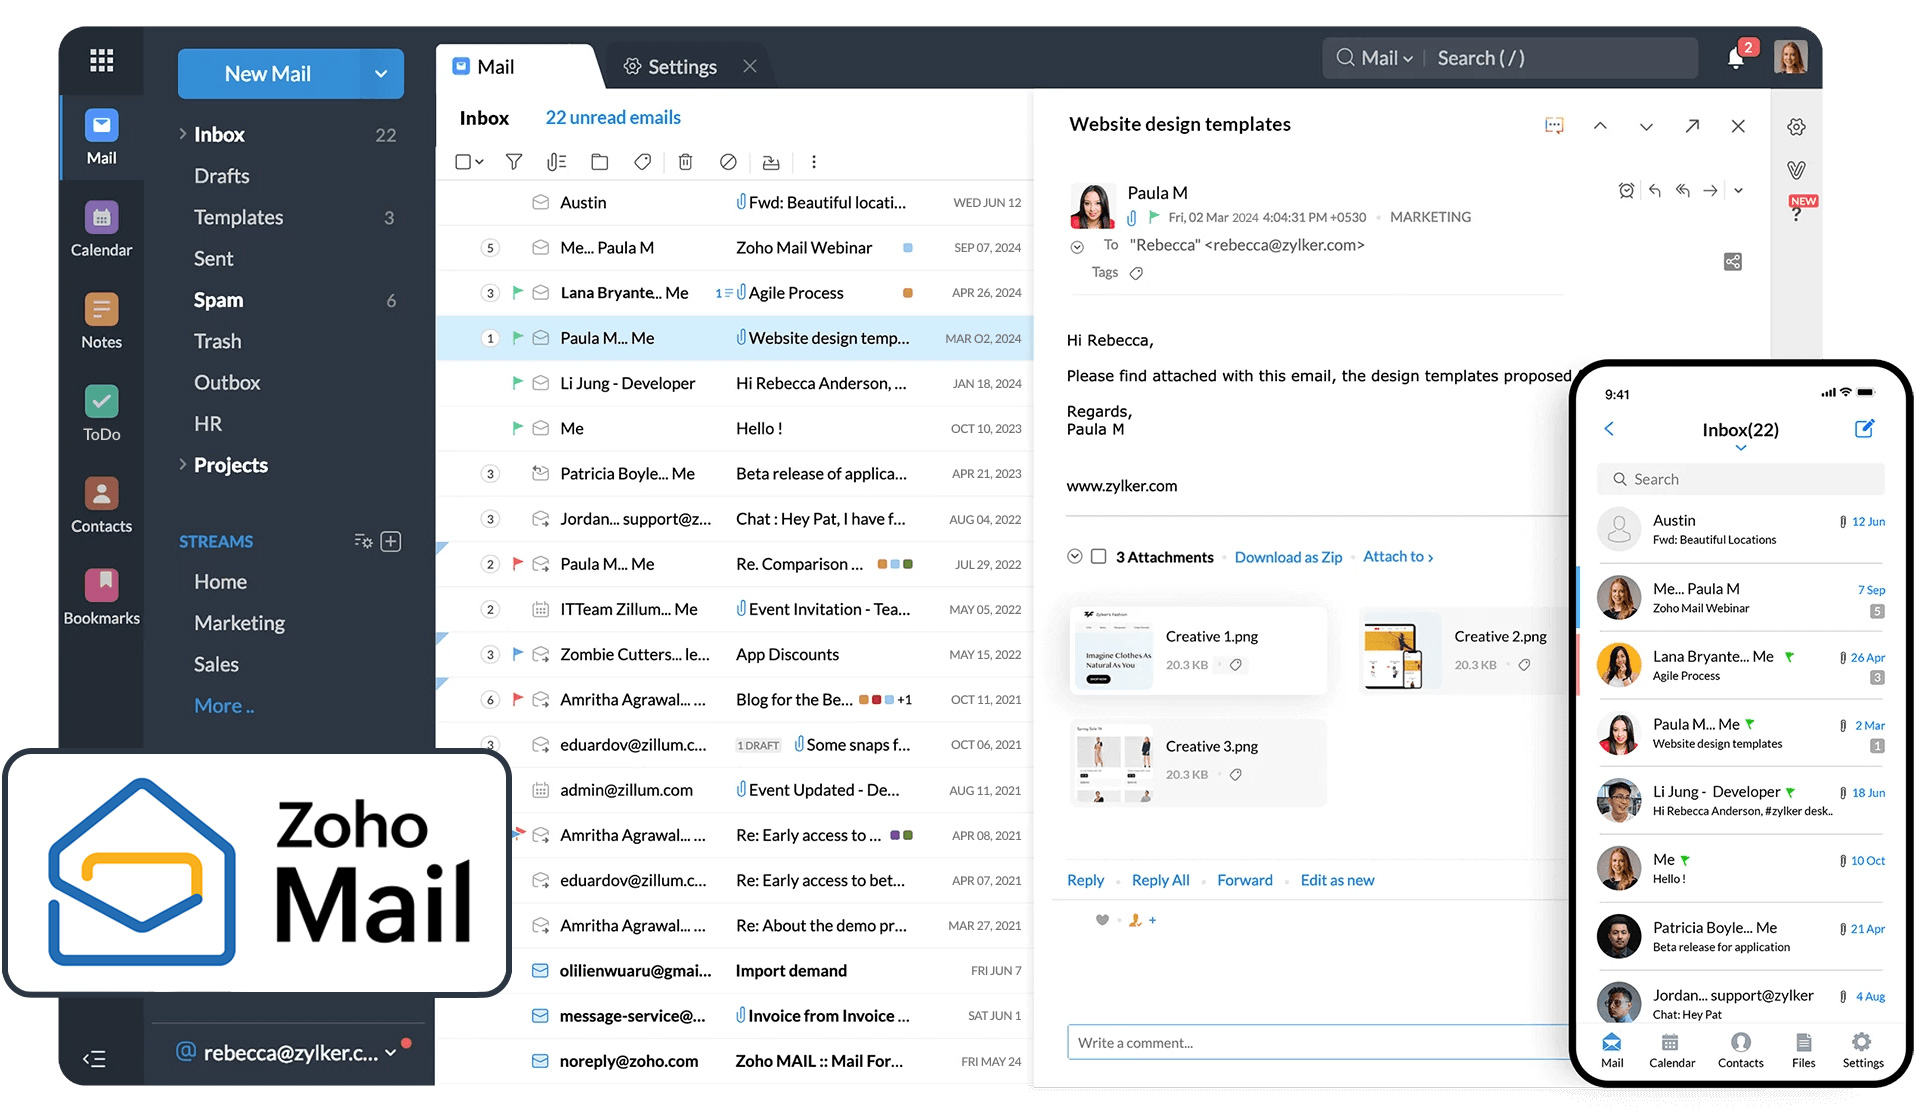Click the archive icon in list toolbar

click(x=771, y=161)
